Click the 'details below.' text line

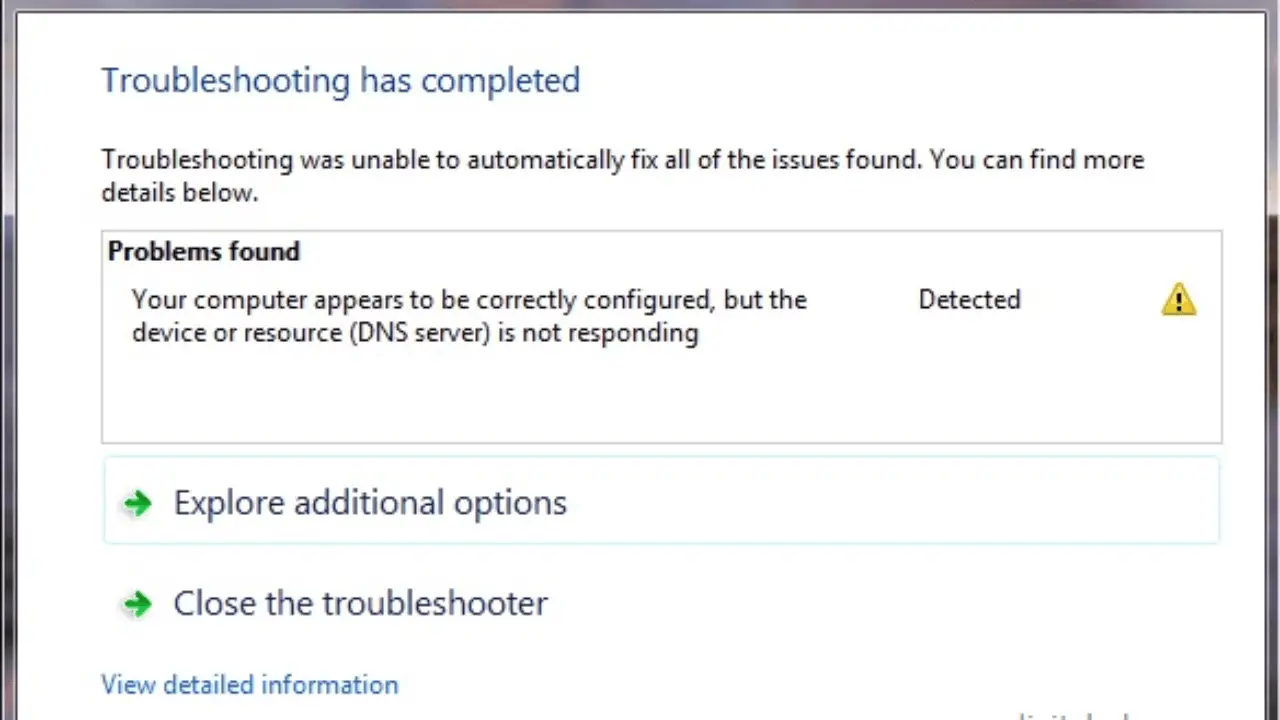click(180, 192)
